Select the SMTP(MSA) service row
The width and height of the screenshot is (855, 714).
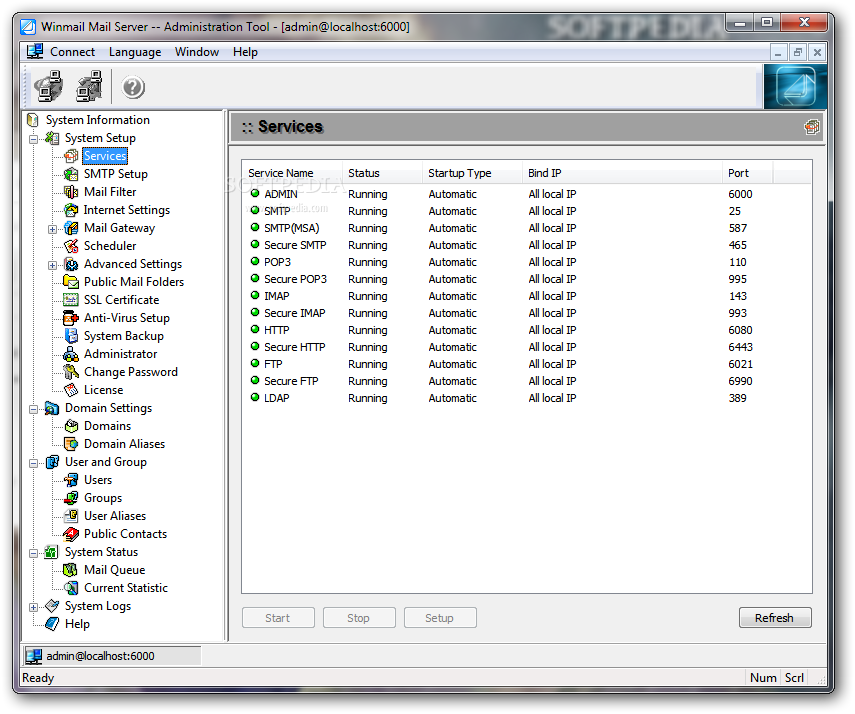coord(526,228)
